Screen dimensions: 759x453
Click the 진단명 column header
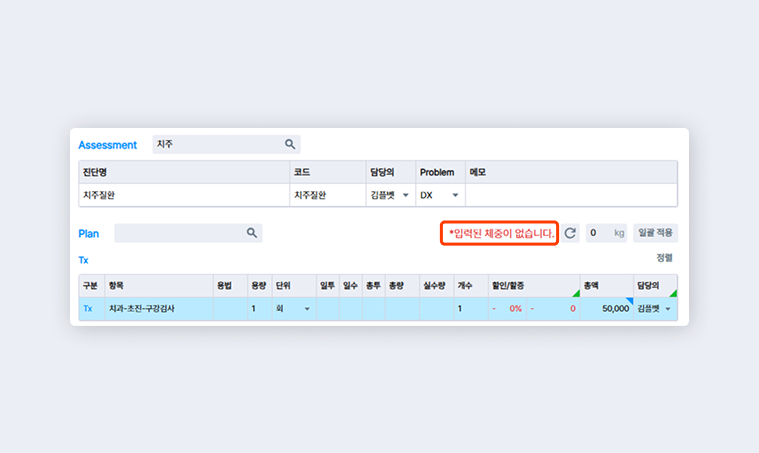[x=184, y=172]
